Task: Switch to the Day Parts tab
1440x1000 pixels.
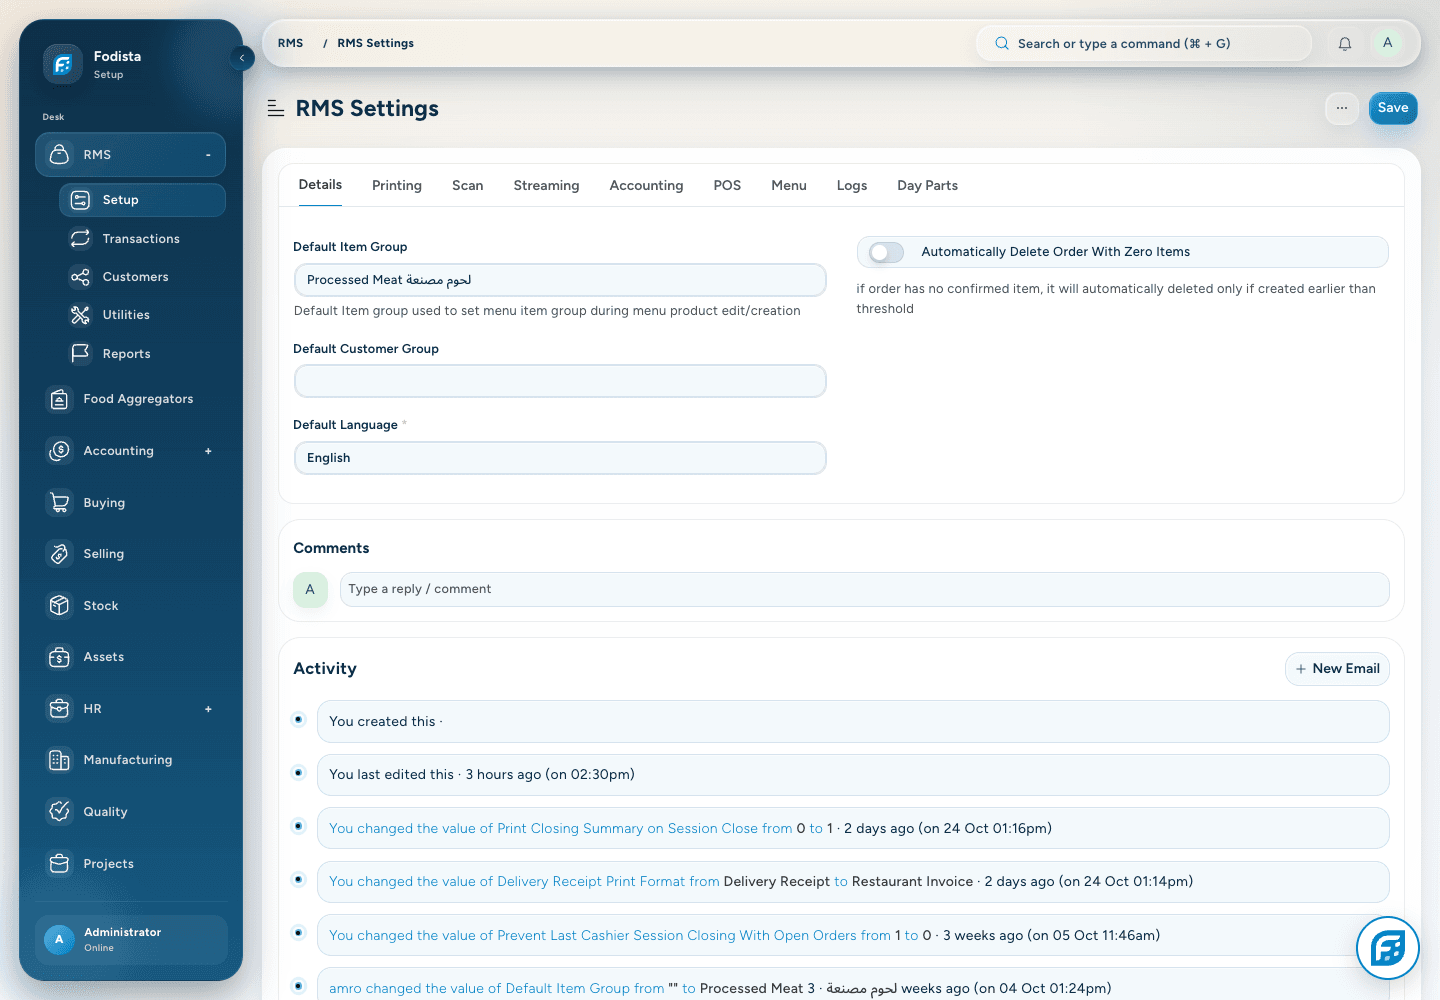Action: pos(928,186)
